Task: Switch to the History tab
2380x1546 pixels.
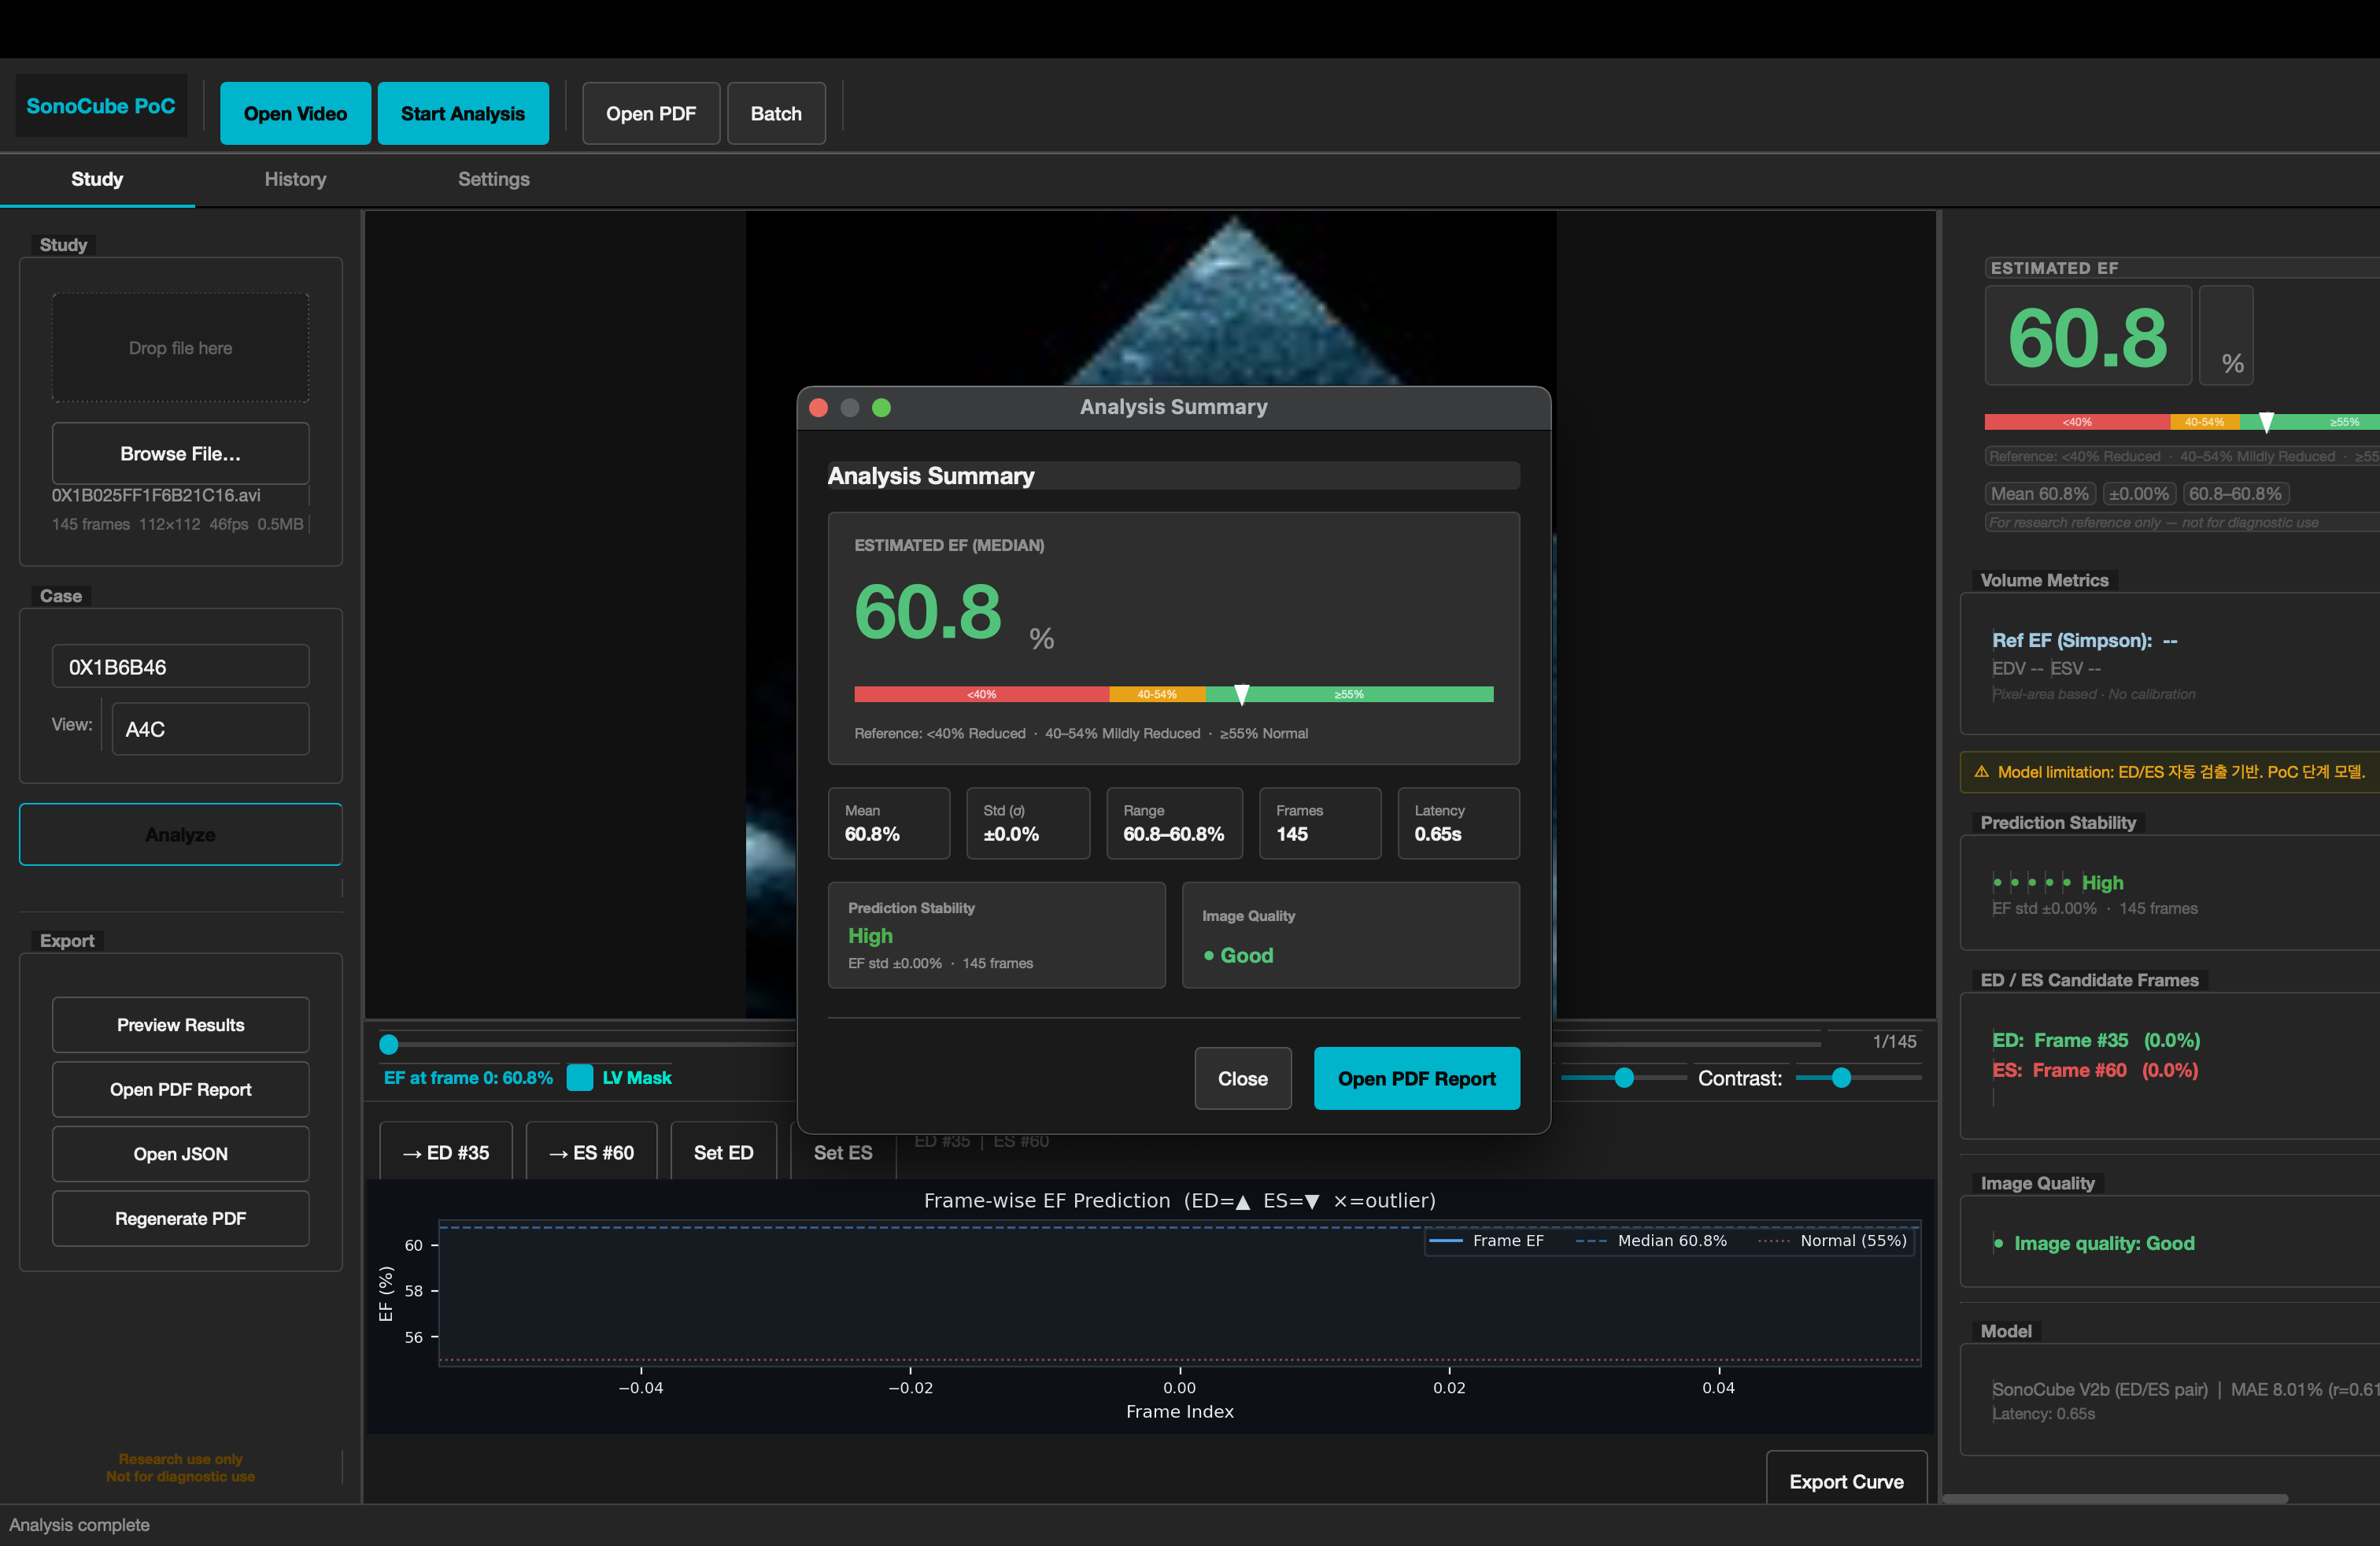Action: [295, 179]
